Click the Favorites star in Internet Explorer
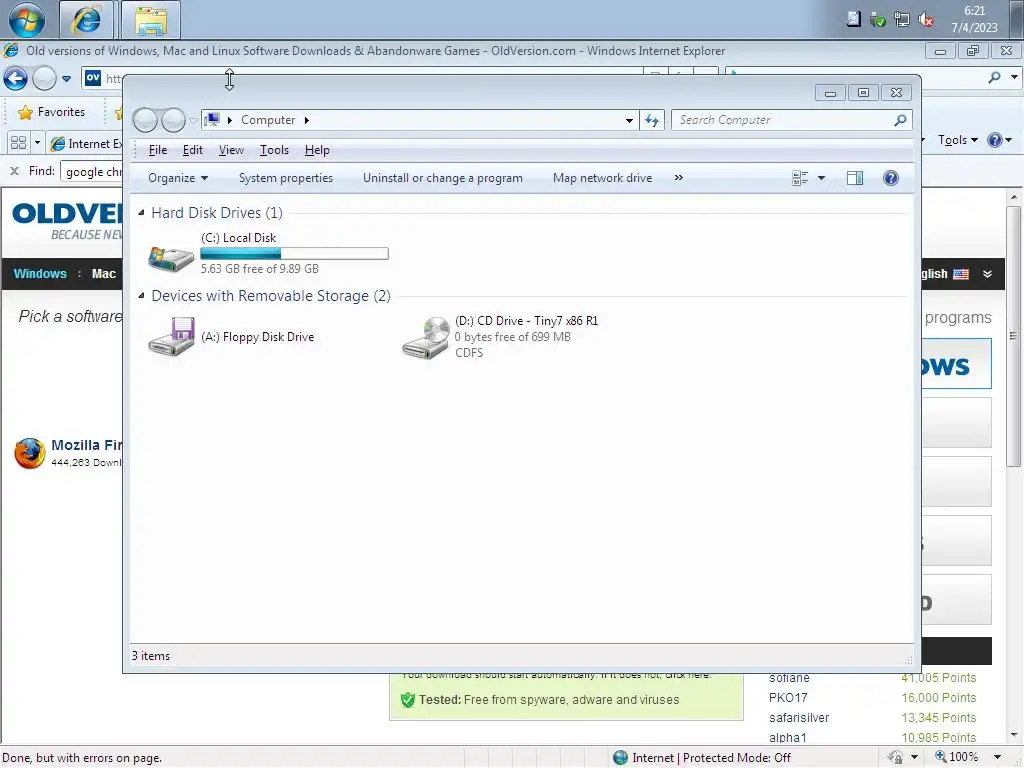The width and height of the screenshot is (1024, 768). click(x=25, y=112)
